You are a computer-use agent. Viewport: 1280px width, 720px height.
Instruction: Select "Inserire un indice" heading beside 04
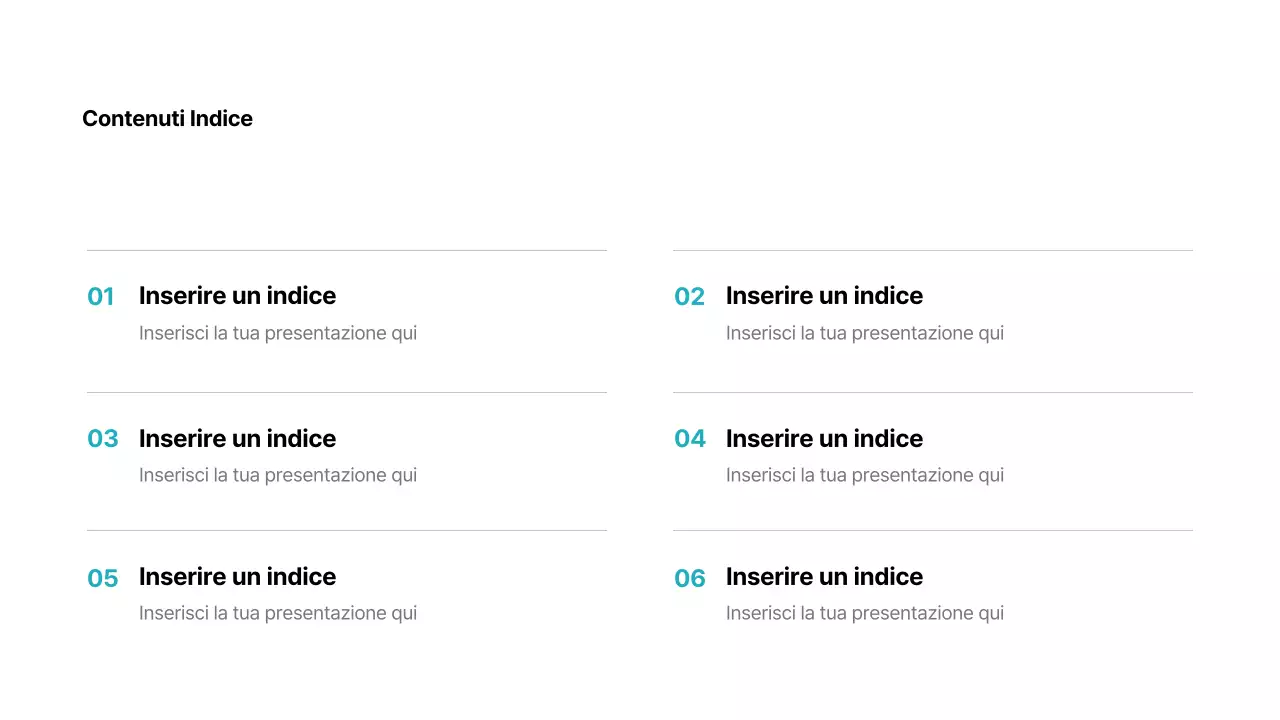(824, 439)
